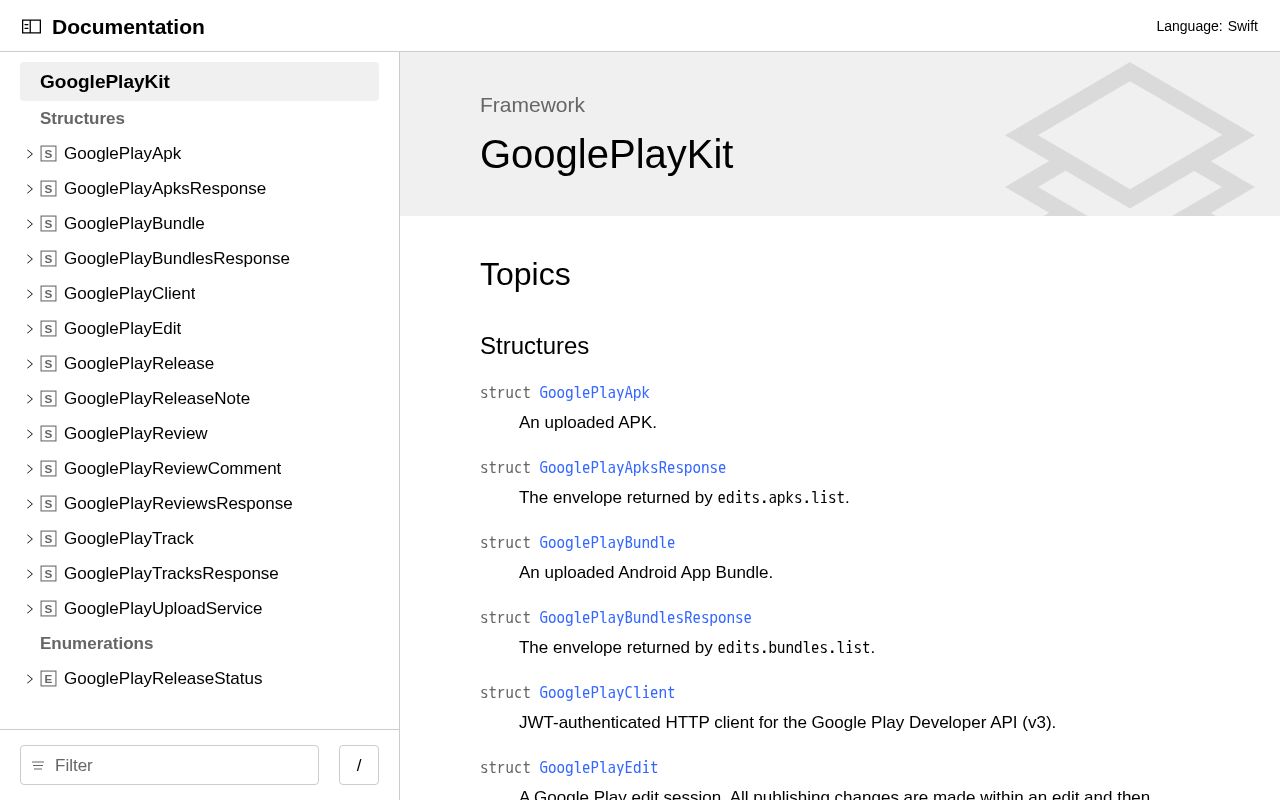Open the GooglePlayEdit struct link
This screenshot has width=1280, height=800.
click(x=599, y=768)
